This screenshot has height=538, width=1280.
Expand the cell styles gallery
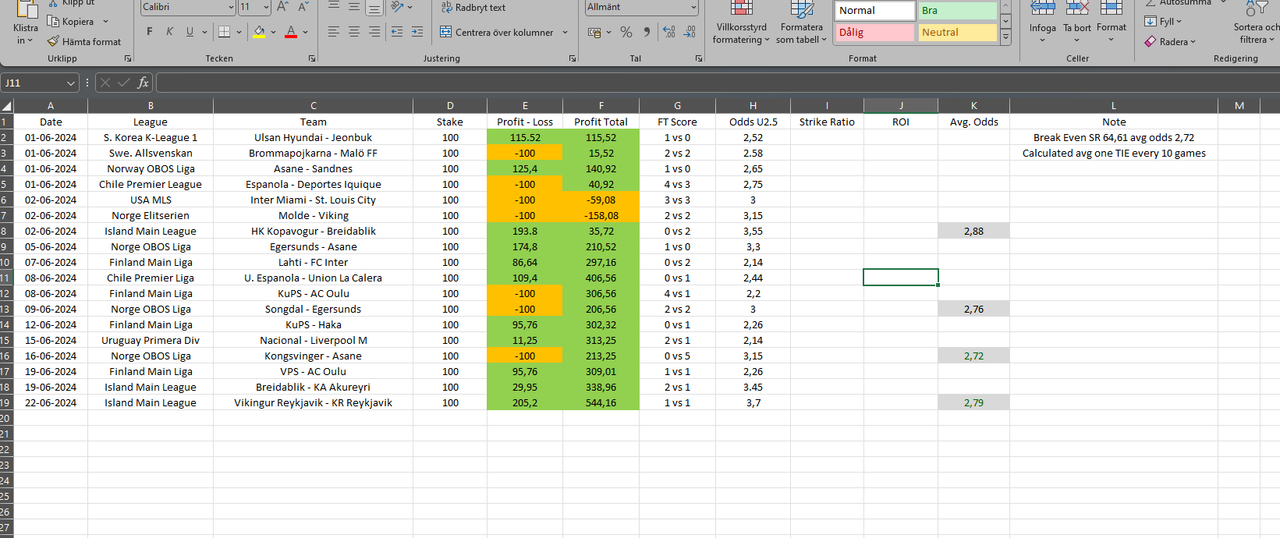pyautogui.click(x=1006, y=39)
